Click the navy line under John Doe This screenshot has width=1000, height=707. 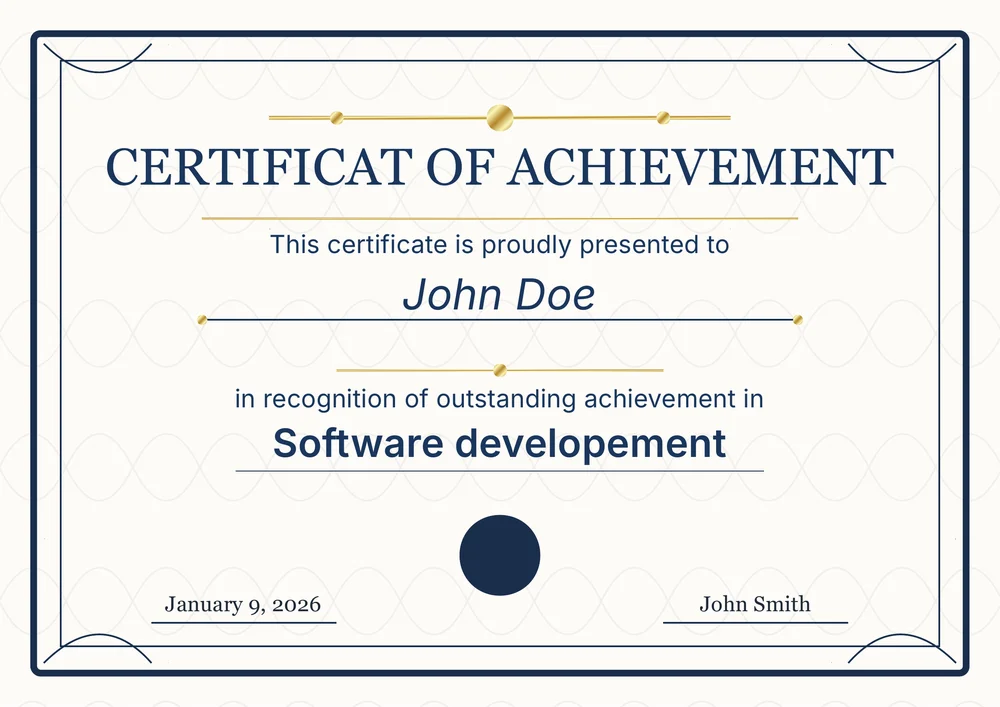tap(500, 320)
